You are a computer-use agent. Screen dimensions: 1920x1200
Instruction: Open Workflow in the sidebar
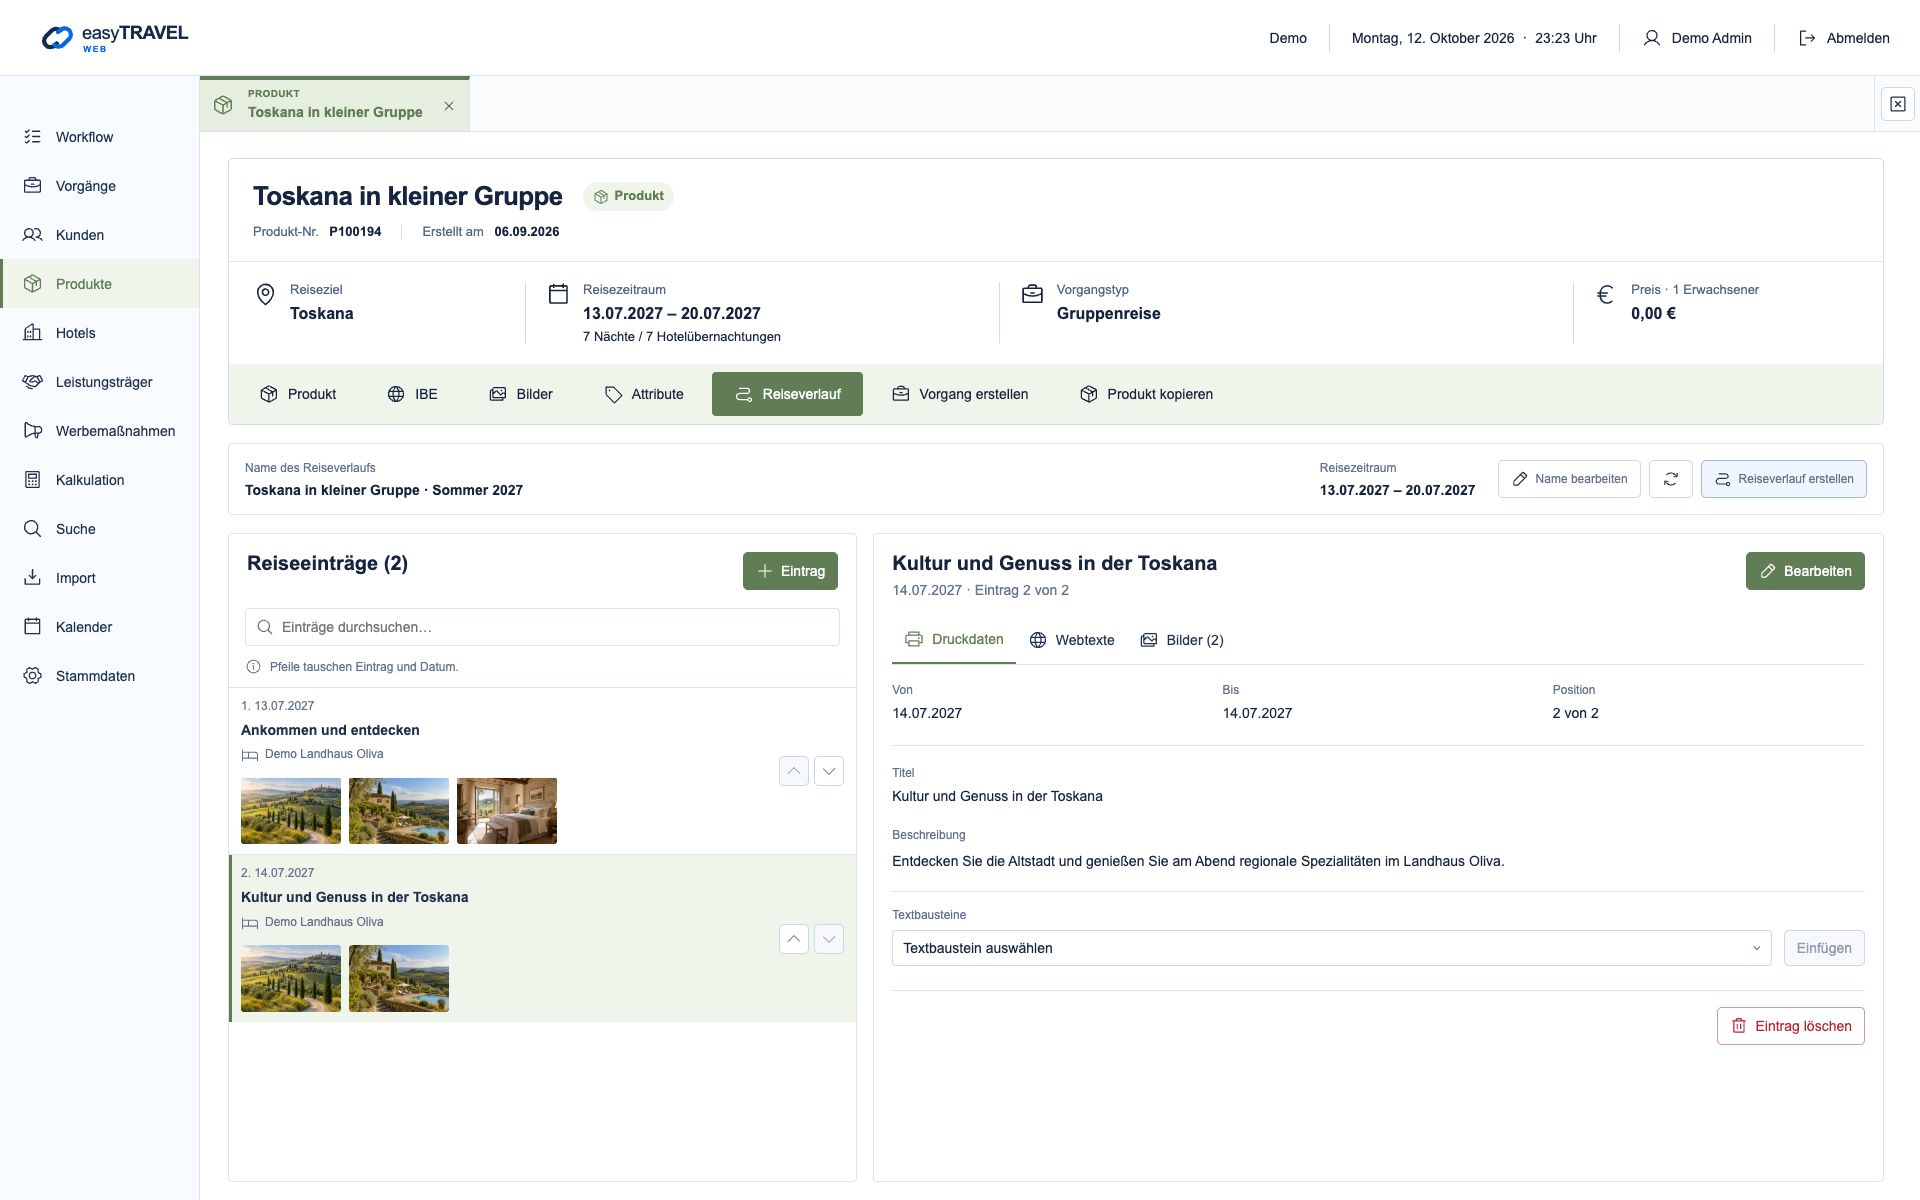click(99, 137)
